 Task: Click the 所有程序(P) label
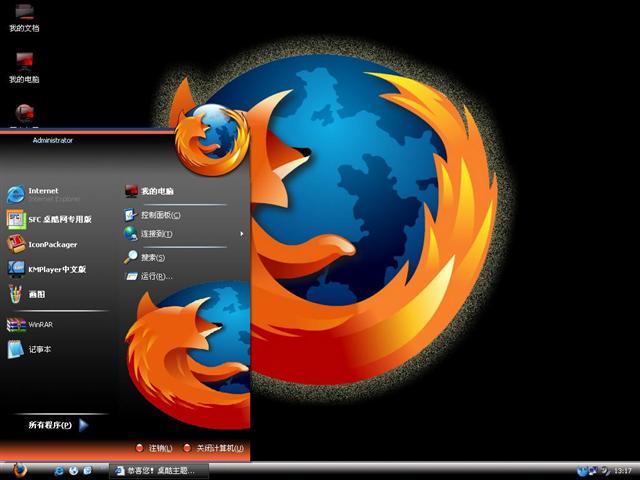click(50, 425)
